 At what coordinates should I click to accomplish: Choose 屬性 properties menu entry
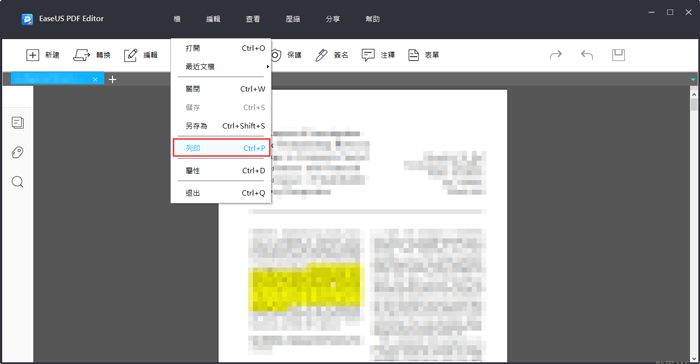[221, 171]
